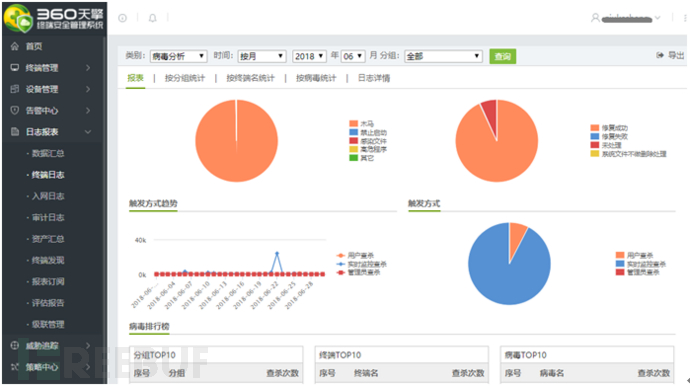Click the shield icon beside 告警中心
This screenshot has height=387, width=690.
pyautogui.click(x=15, y=110)
